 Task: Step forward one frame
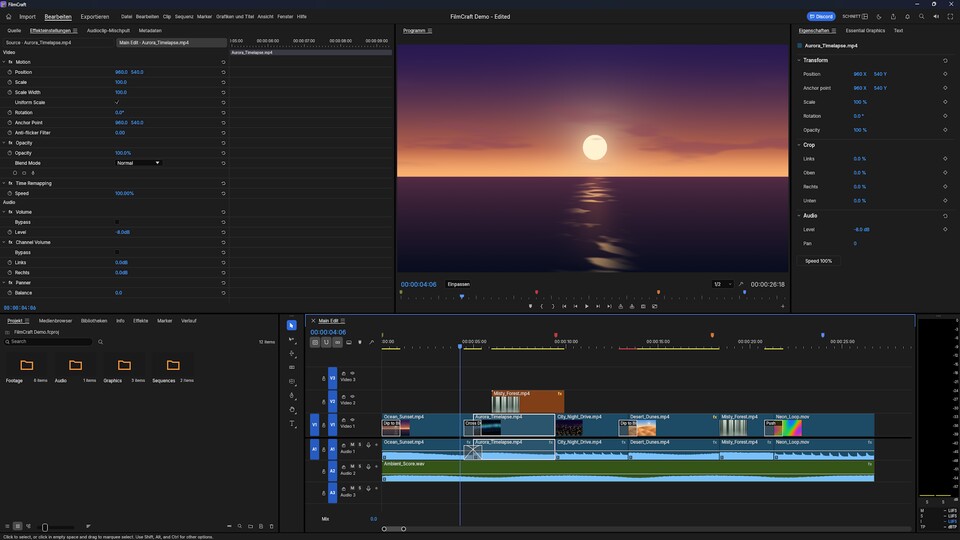[598, 306]
